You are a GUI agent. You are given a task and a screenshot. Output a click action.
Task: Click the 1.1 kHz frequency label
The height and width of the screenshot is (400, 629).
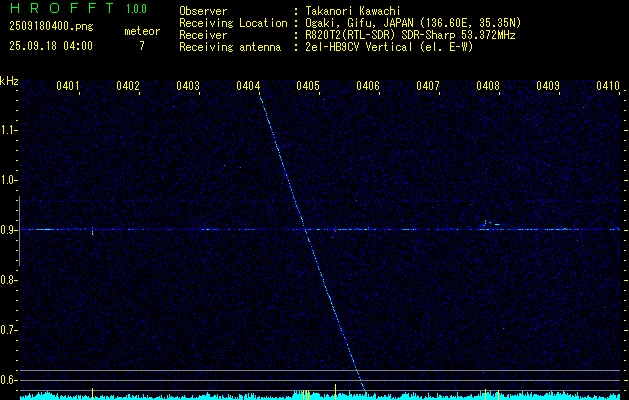[8, 130]
